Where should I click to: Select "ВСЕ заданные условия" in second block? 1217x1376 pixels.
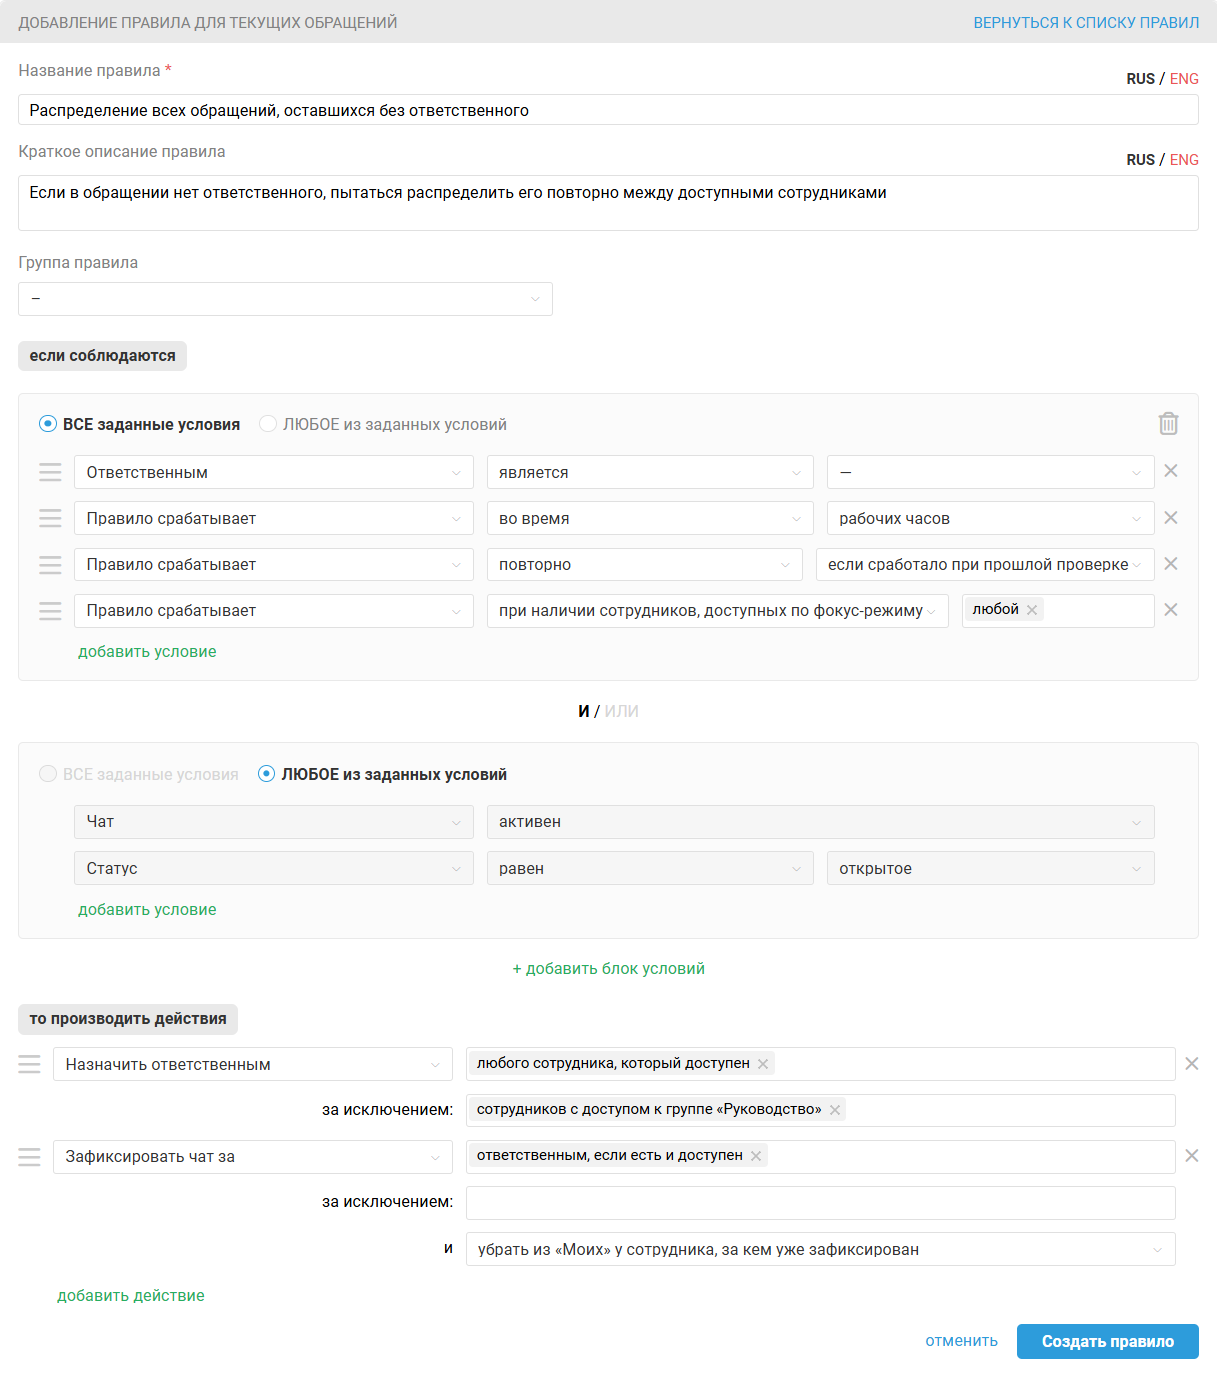click(48, 774)
